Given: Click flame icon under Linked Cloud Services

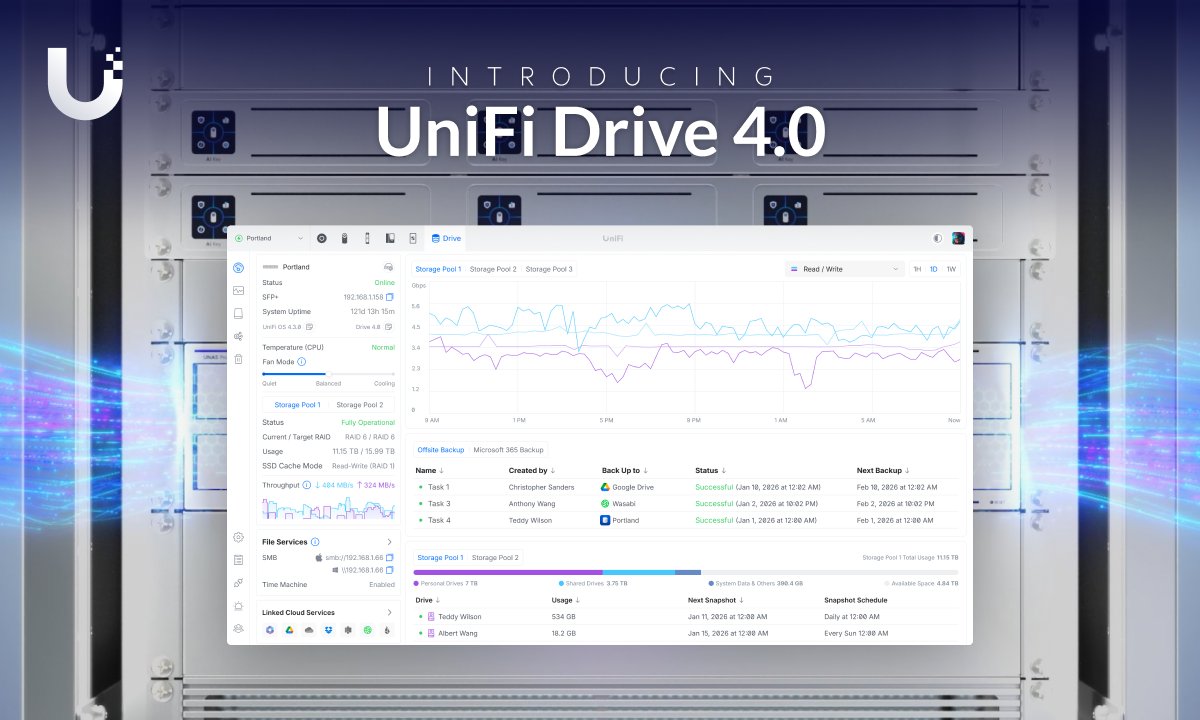Looking at the screenshot, I should click(387, 630).
